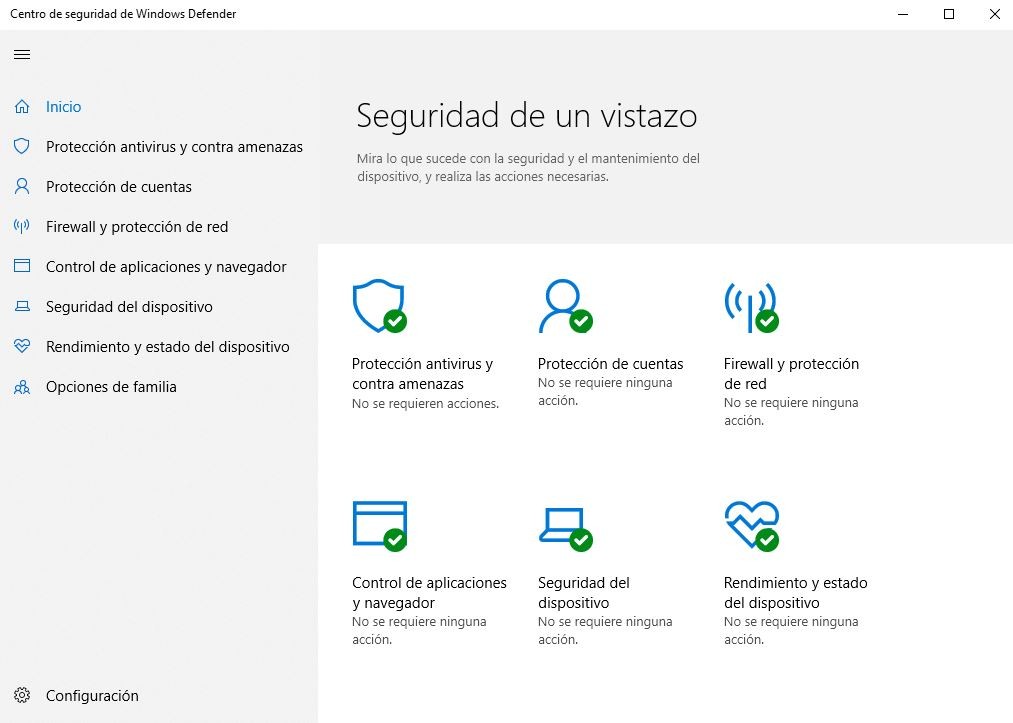Screen dimensions: 1013x723
Task: Maximize the Windows Defender window
Action: click(949, 14)
